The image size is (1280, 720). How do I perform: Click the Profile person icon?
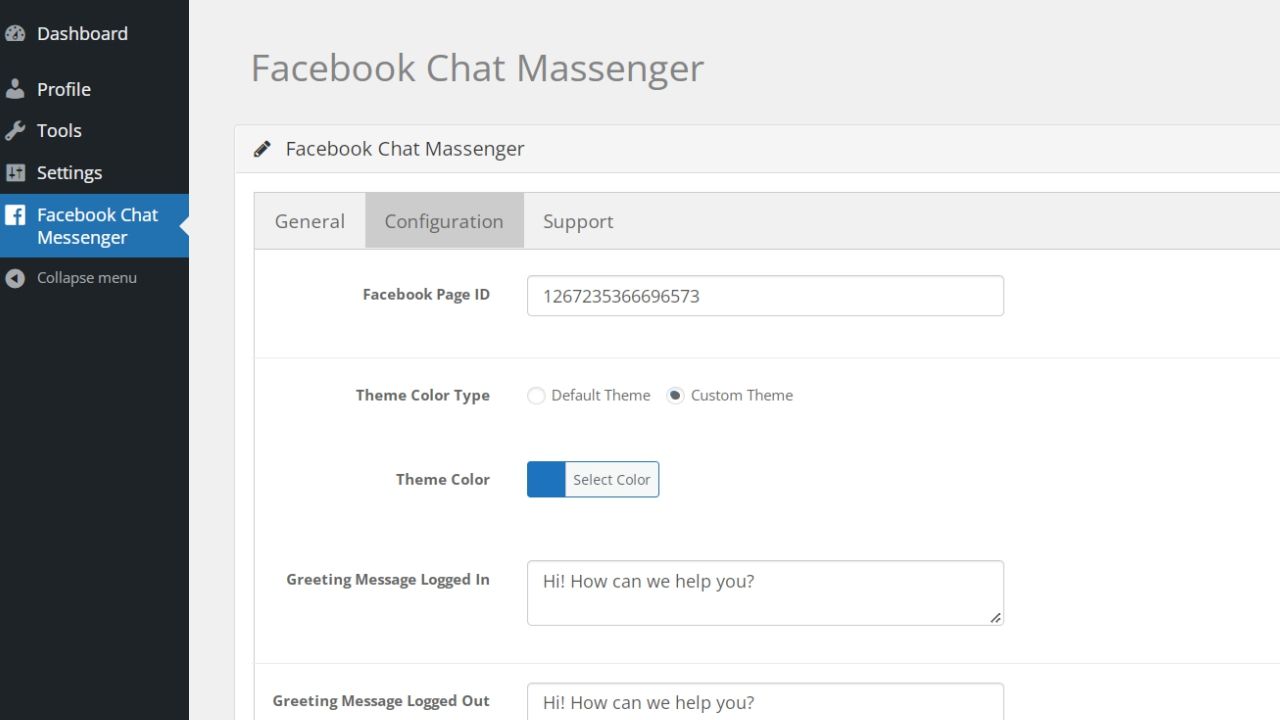coord(15,89)
